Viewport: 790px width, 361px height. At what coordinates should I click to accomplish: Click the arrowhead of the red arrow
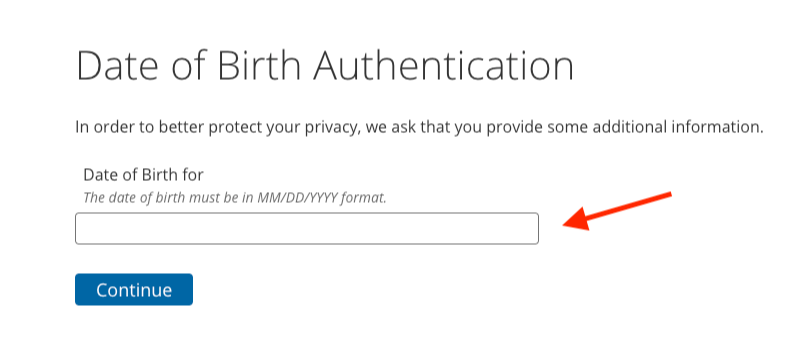577,220
